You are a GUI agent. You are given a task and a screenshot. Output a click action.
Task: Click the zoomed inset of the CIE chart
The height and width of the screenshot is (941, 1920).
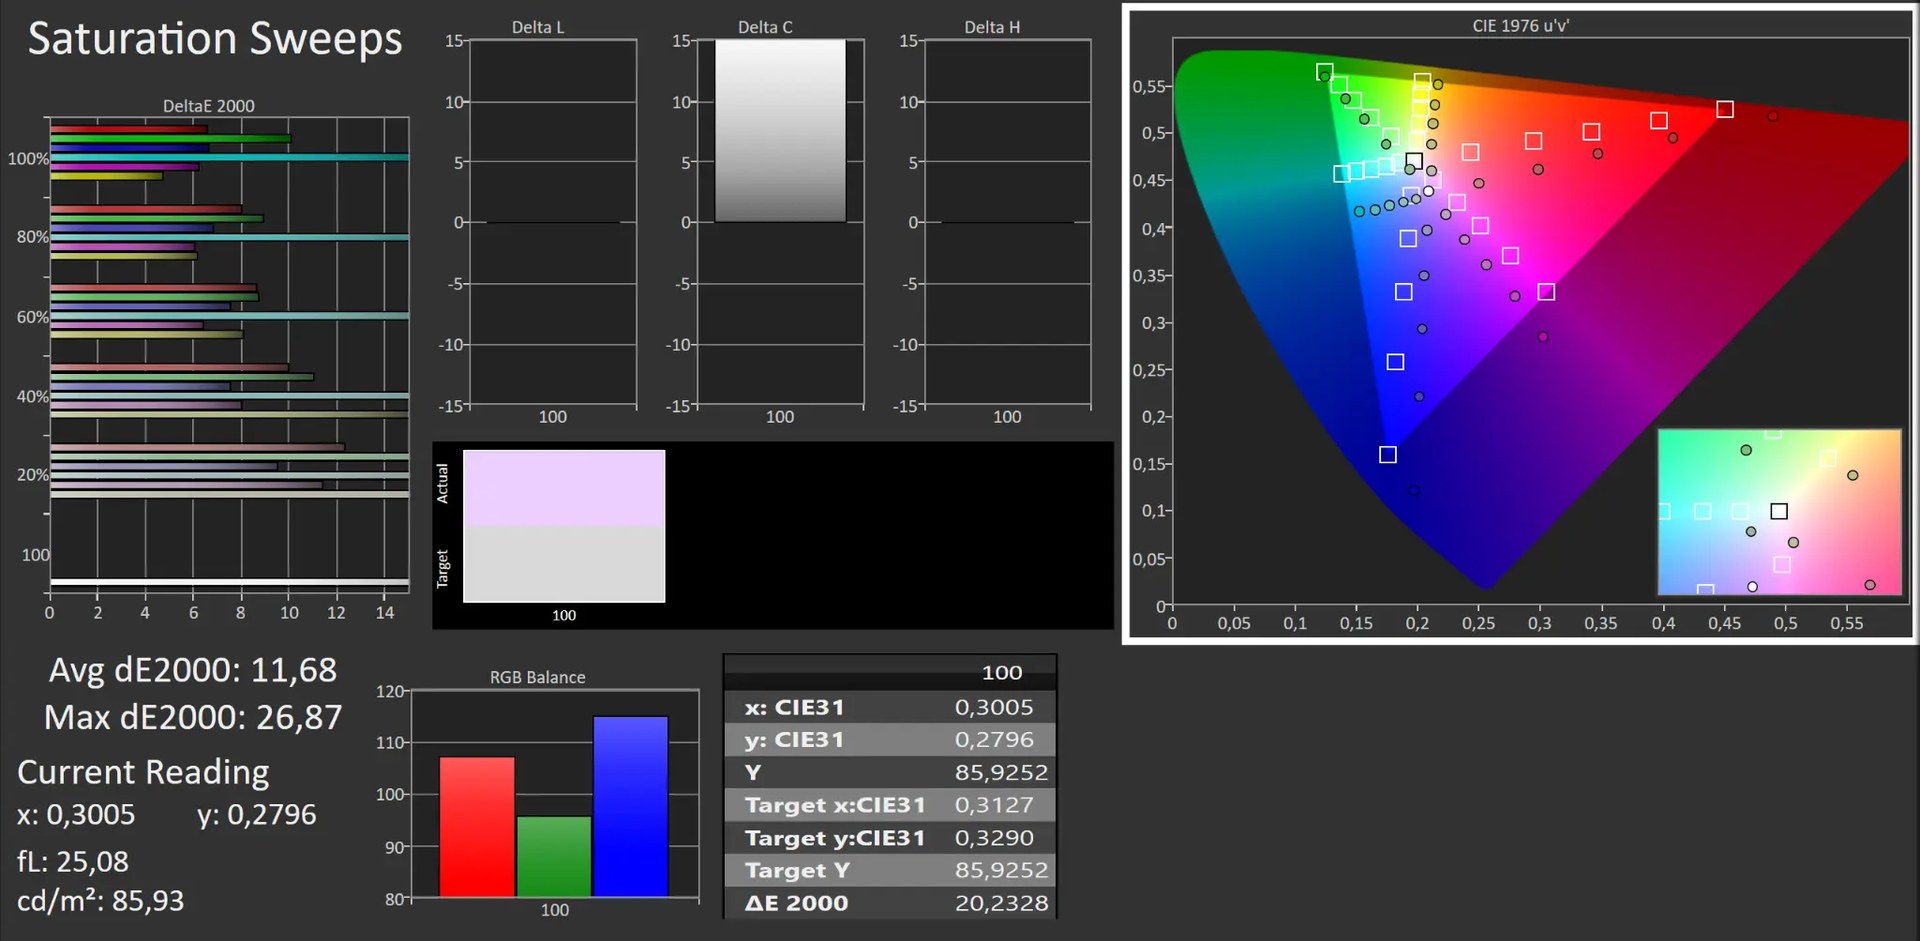point(1779,512)
